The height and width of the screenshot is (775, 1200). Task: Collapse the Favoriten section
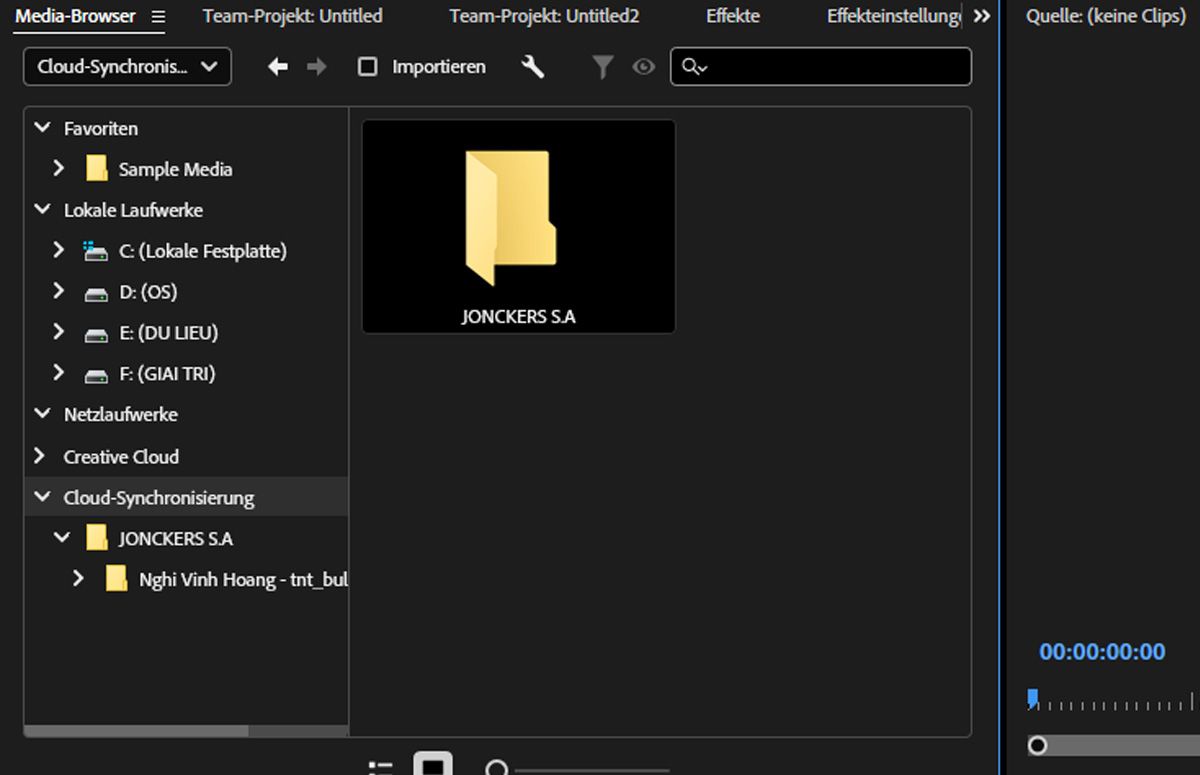click(x=42, y=128)
